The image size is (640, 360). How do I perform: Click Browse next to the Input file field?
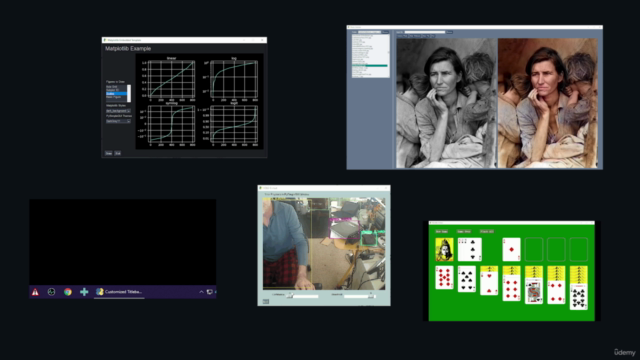click(x=449, y=32)
